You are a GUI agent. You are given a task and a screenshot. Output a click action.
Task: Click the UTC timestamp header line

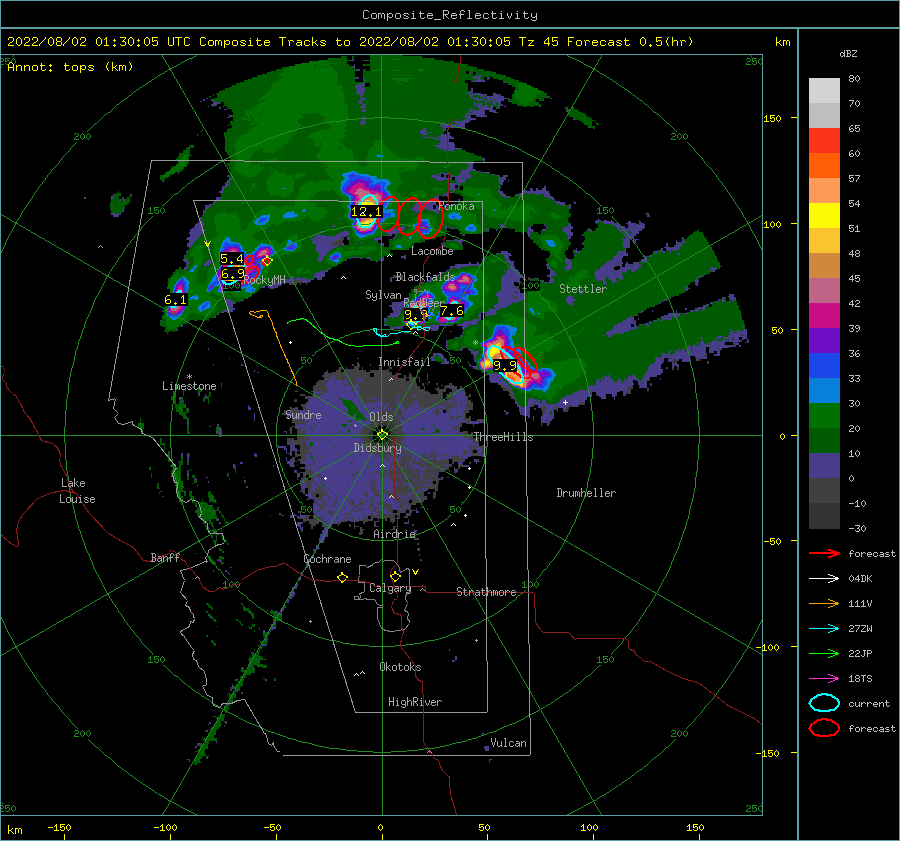coord(350,42)
